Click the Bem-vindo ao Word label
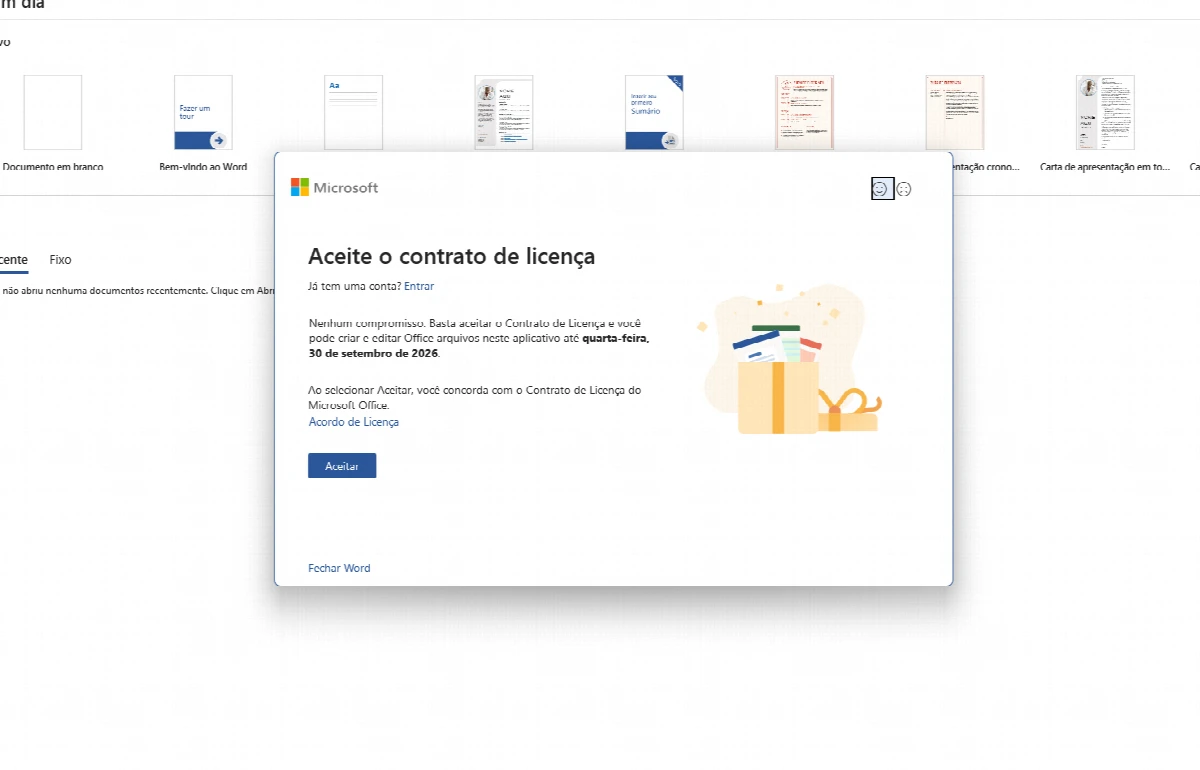Image resolution: width=1200 pixels, height=770 pixels. click(203, 167)
